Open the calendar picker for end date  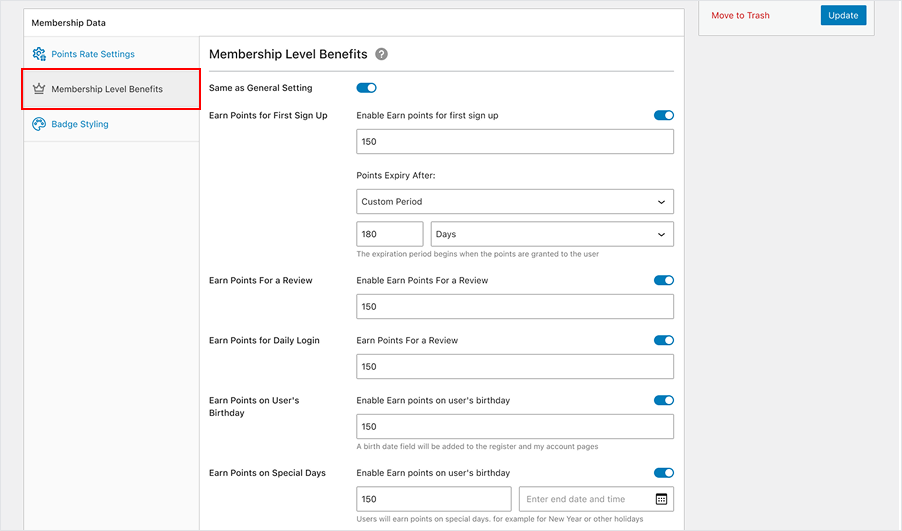pyautogui.click(x=661, y=499)
